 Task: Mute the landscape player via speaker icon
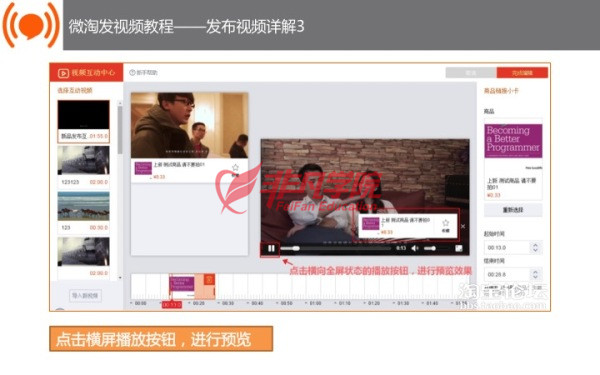(415, 249)
